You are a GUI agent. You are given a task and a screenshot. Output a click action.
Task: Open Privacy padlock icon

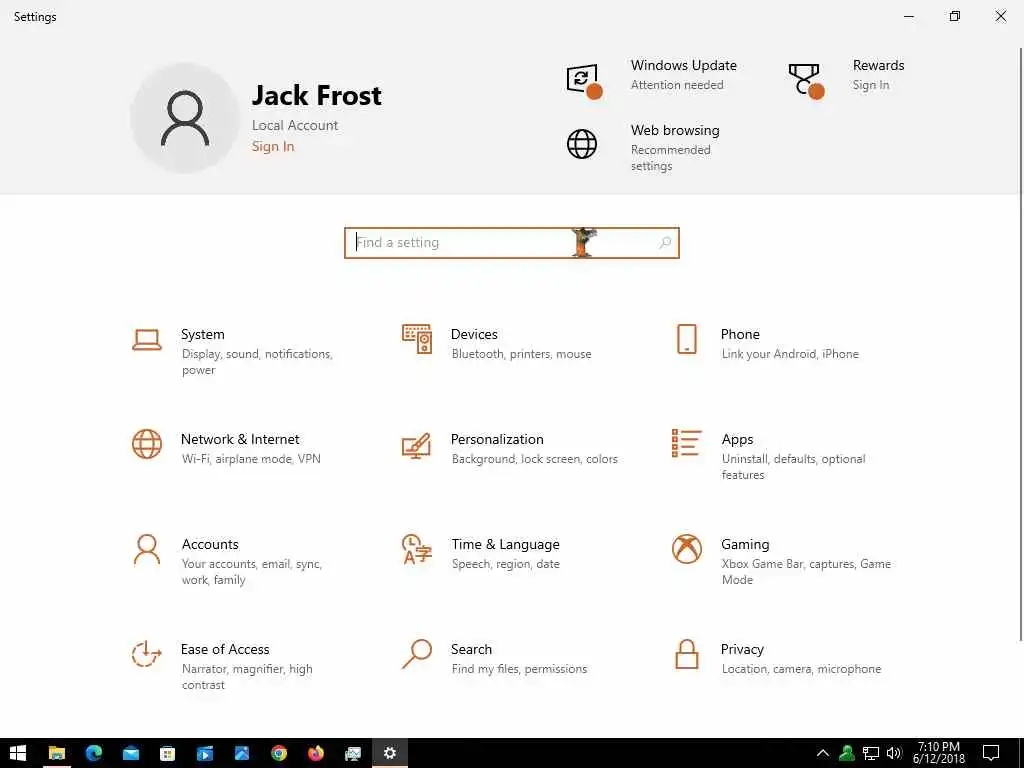(x=687, y=654)
